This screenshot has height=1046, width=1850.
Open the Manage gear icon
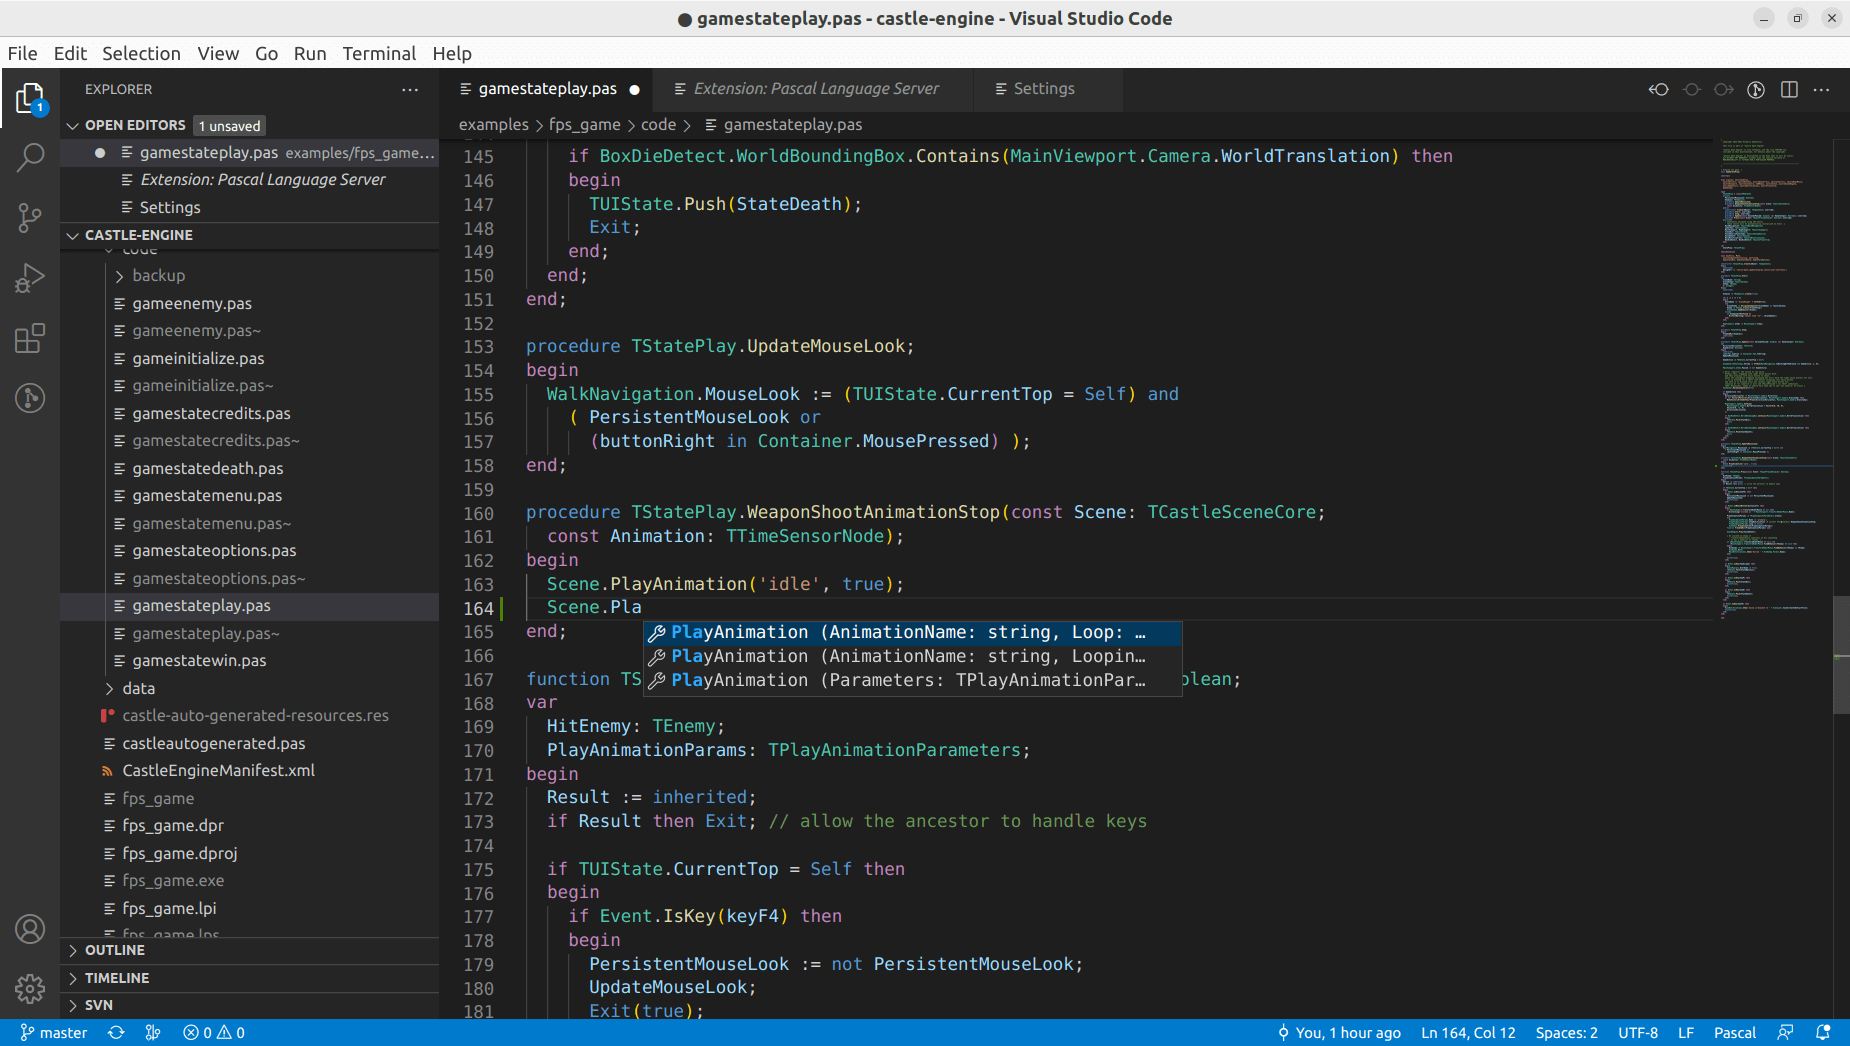coord(30,989)
